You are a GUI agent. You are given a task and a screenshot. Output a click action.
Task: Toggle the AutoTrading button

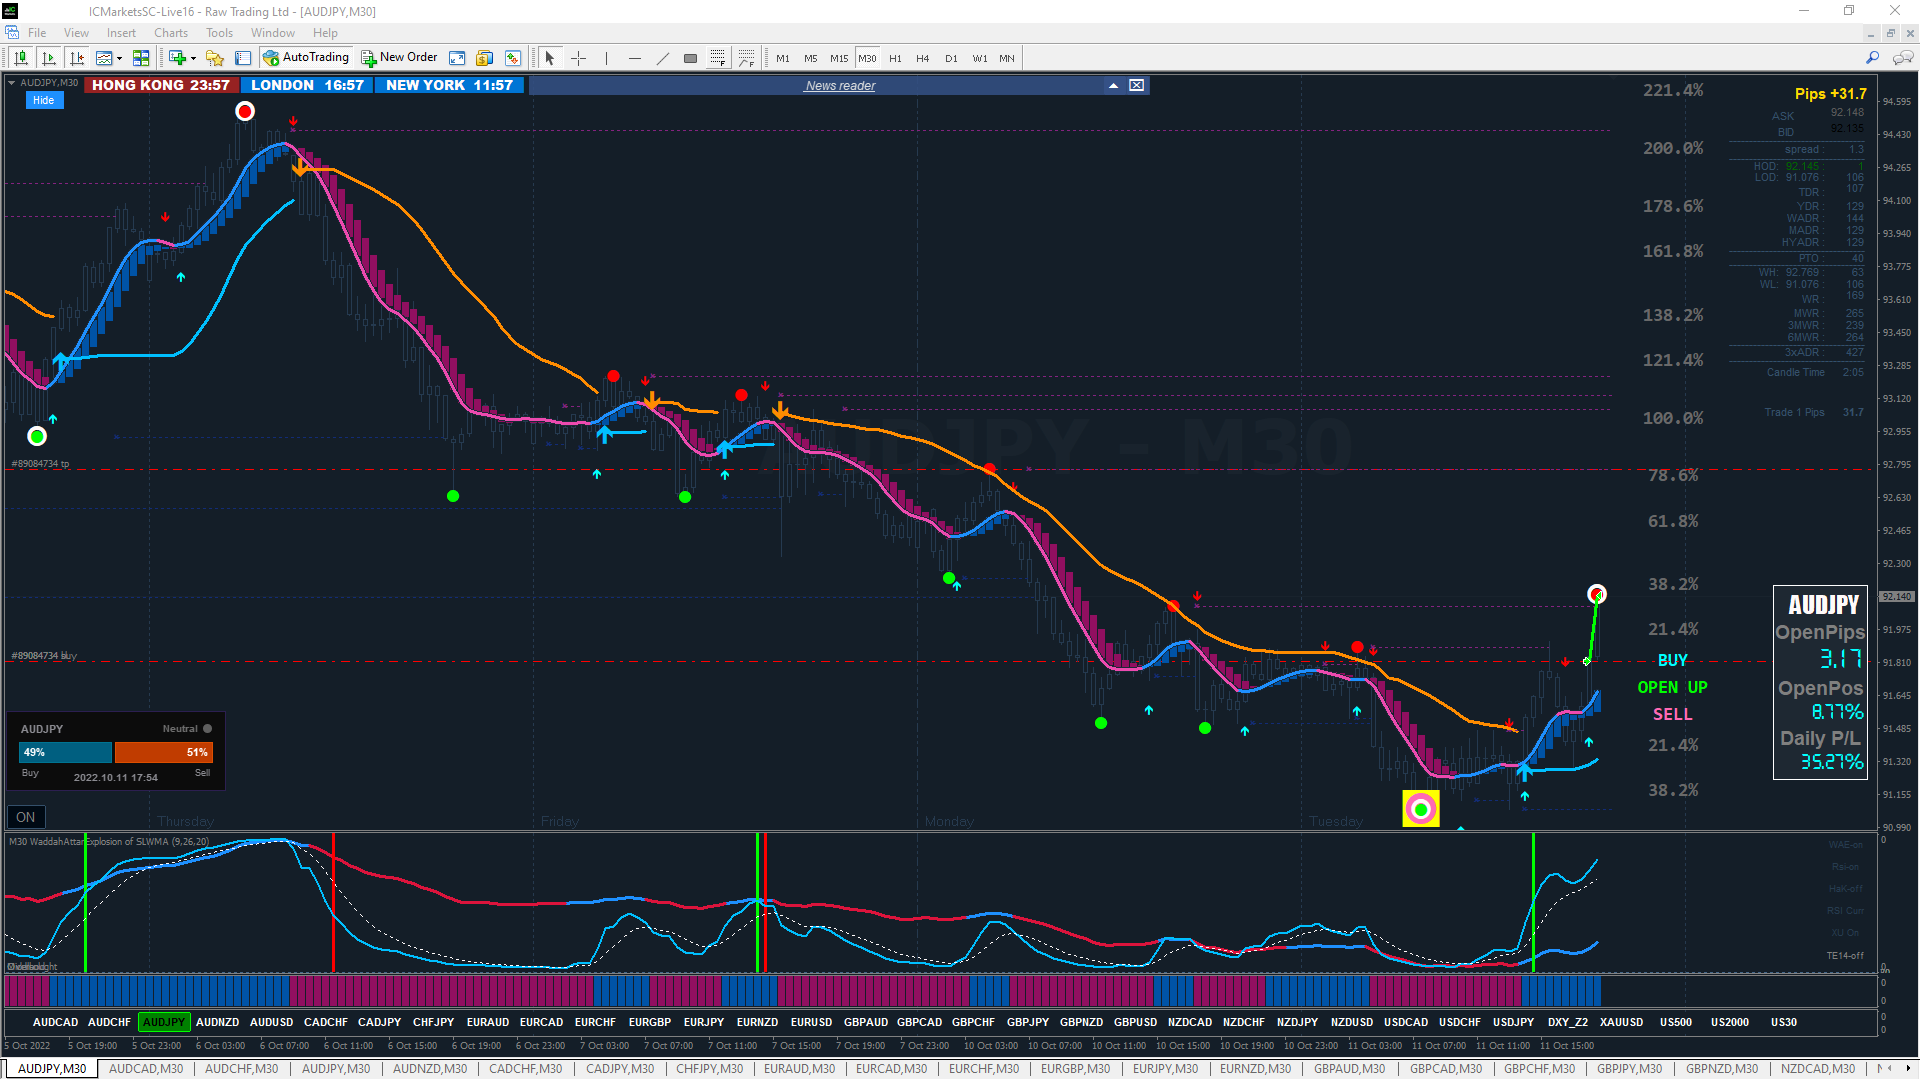coord(306,58)
